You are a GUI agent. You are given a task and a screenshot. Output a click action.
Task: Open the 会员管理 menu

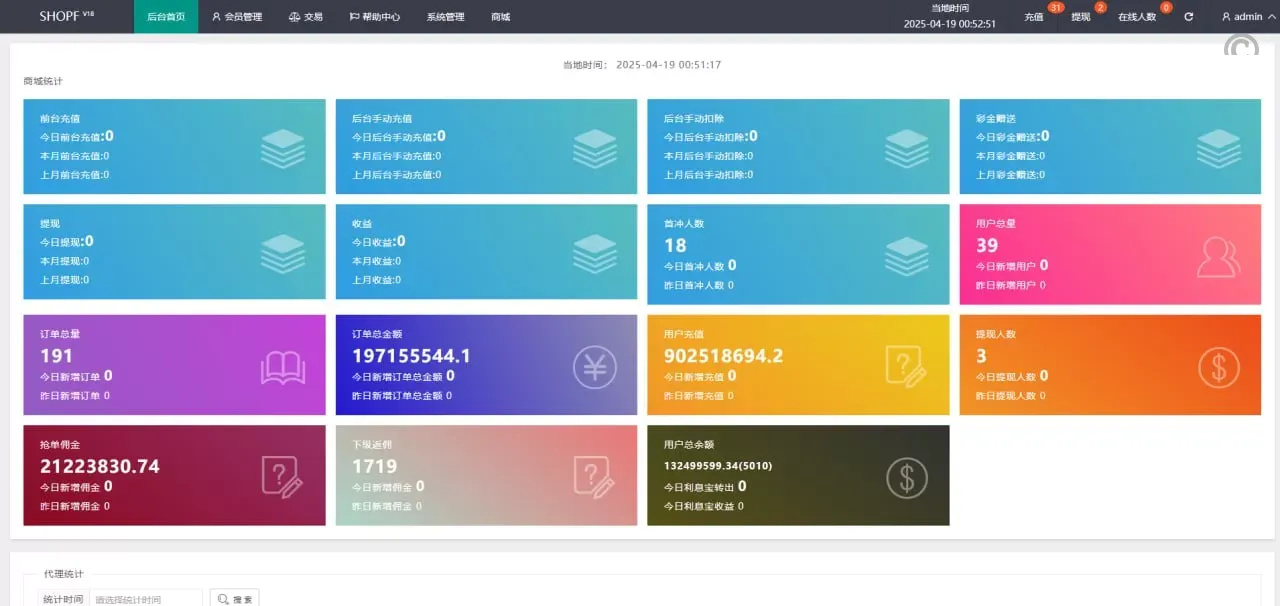click(x=237, y=17)
